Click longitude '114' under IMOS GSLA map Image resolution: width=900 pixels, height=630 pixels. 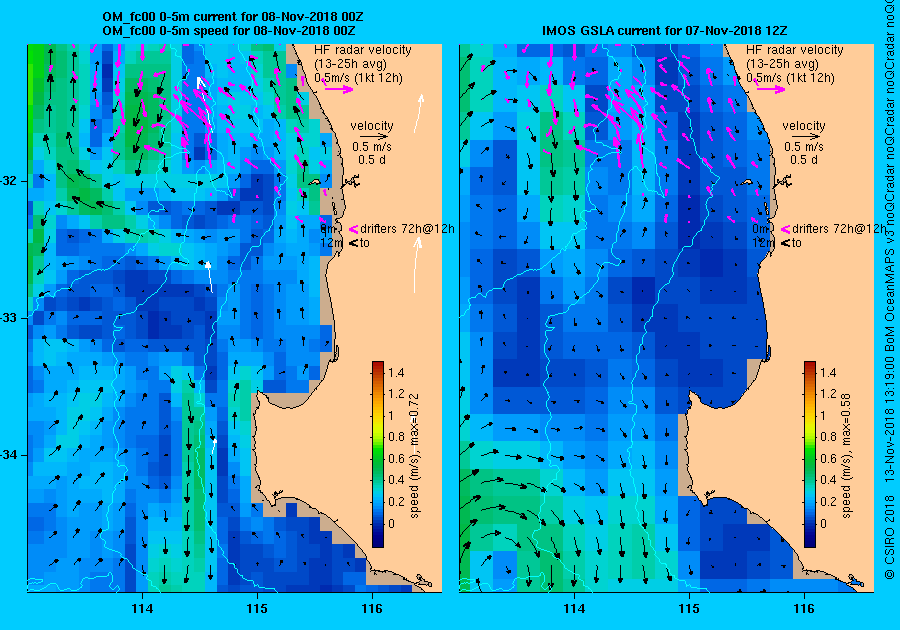[x=574, y=609]
